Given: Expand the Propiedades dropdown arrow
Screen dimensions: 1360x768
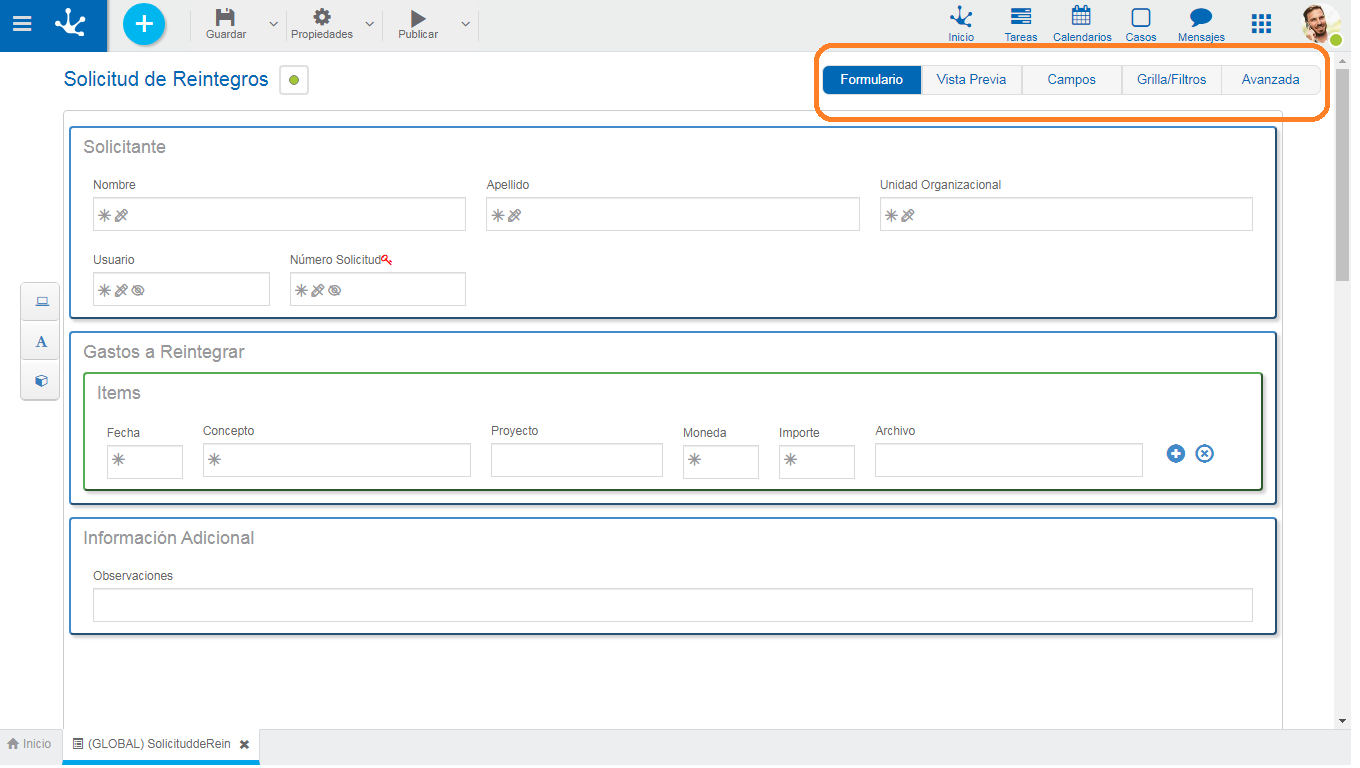Looking at the screenshot, I should pyautogui.click(x=369, y=24).
